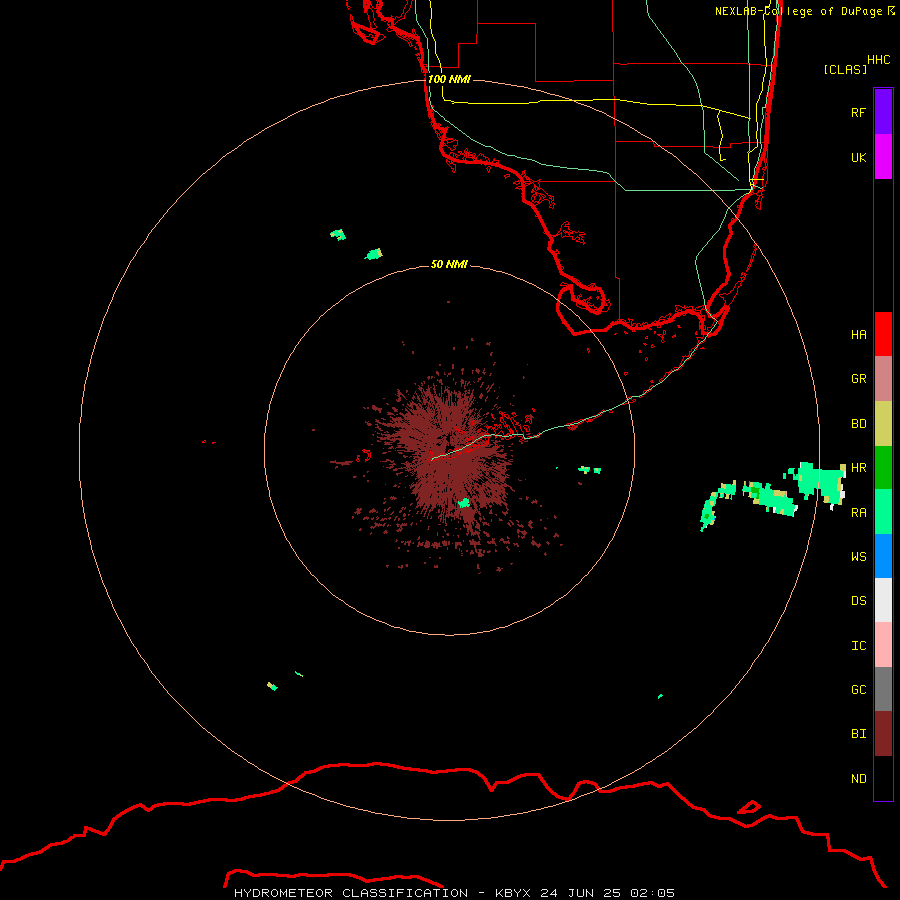
Task: Click the "HYDROMETEOR CLASSIFICATION" caption text
Action: 351,893
